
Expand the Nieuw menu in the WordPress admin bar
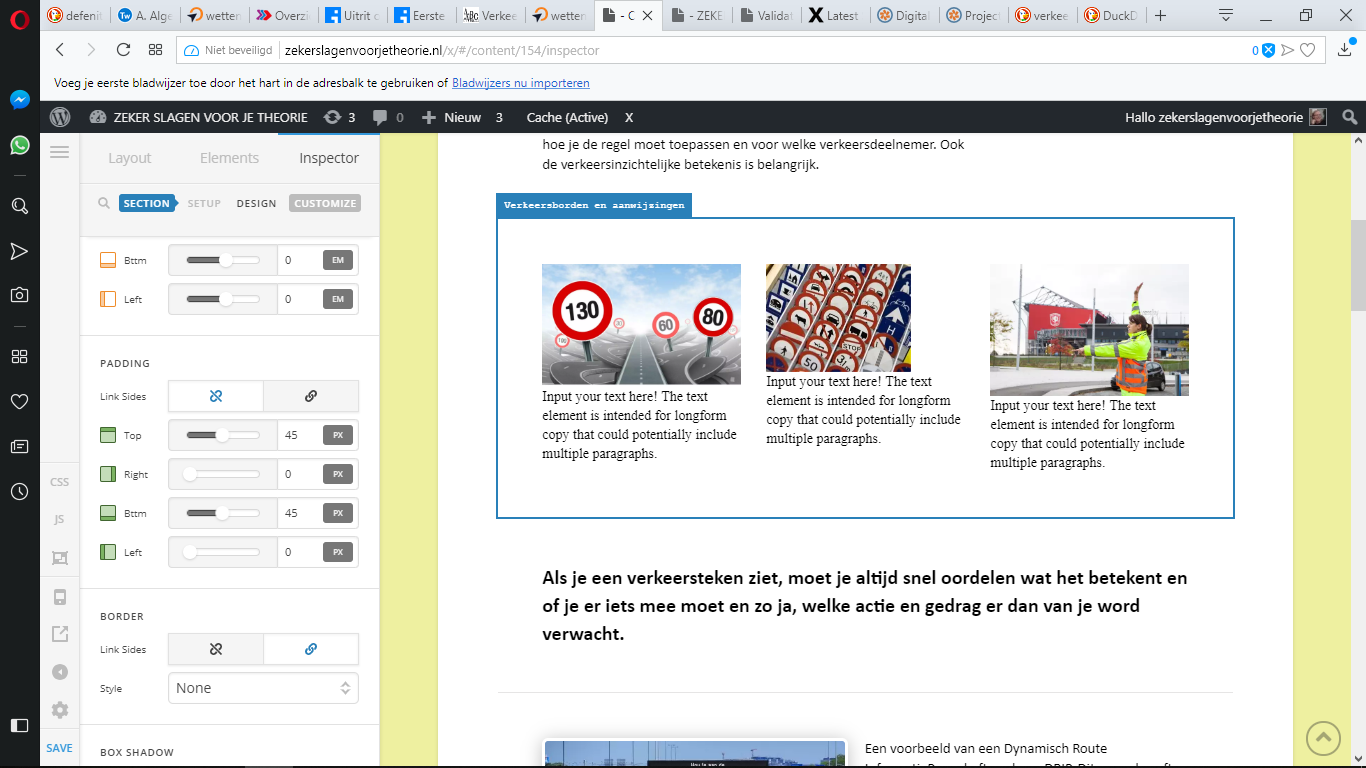pyautogui.click(x=450, y=117)
